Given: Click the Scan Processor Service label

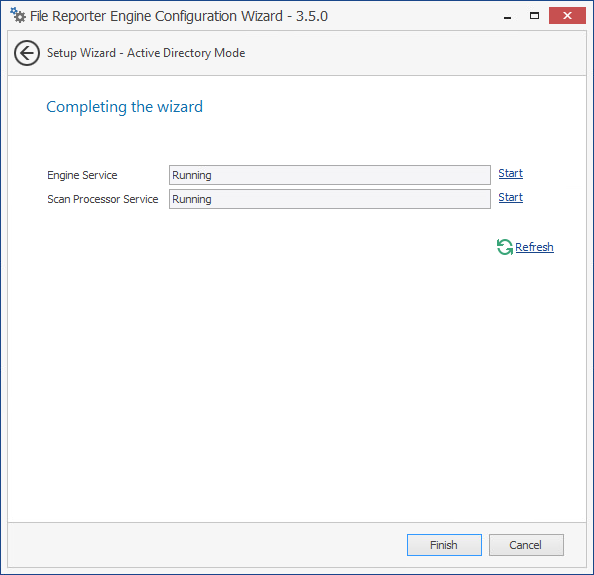Looking at the screenshot, I should [x=103, y=199].
